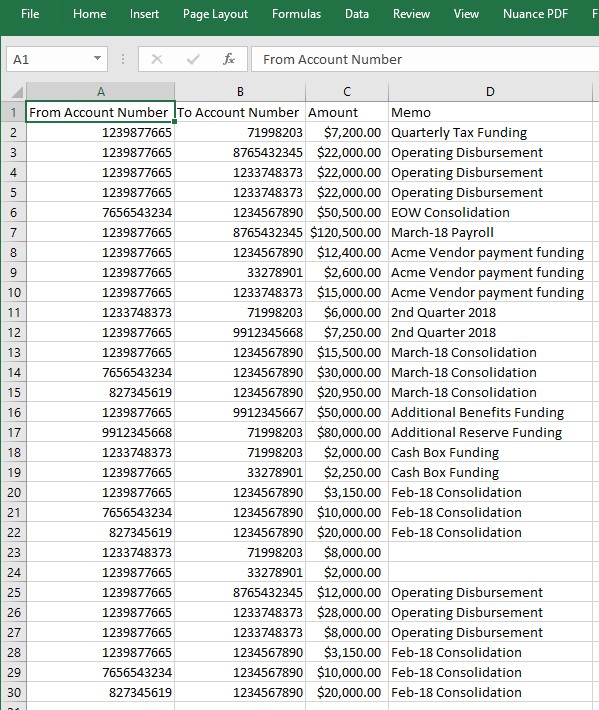599x710 pixels.
Task: Click Cash Box Funding in row 18
Action: (x=490, y=452)
